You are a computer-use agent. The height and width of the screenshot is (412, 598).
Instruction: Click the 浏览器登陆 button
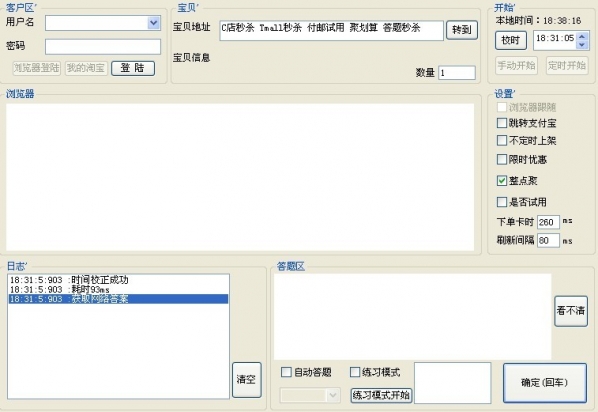[37, 68]
